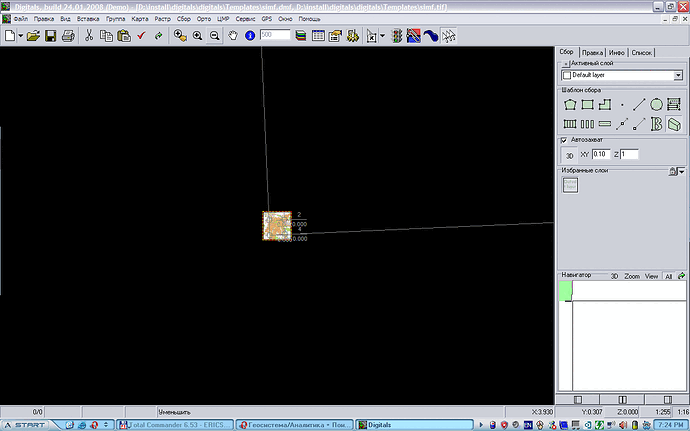Select the zoom window magnifier tool

tap(180, 36)
